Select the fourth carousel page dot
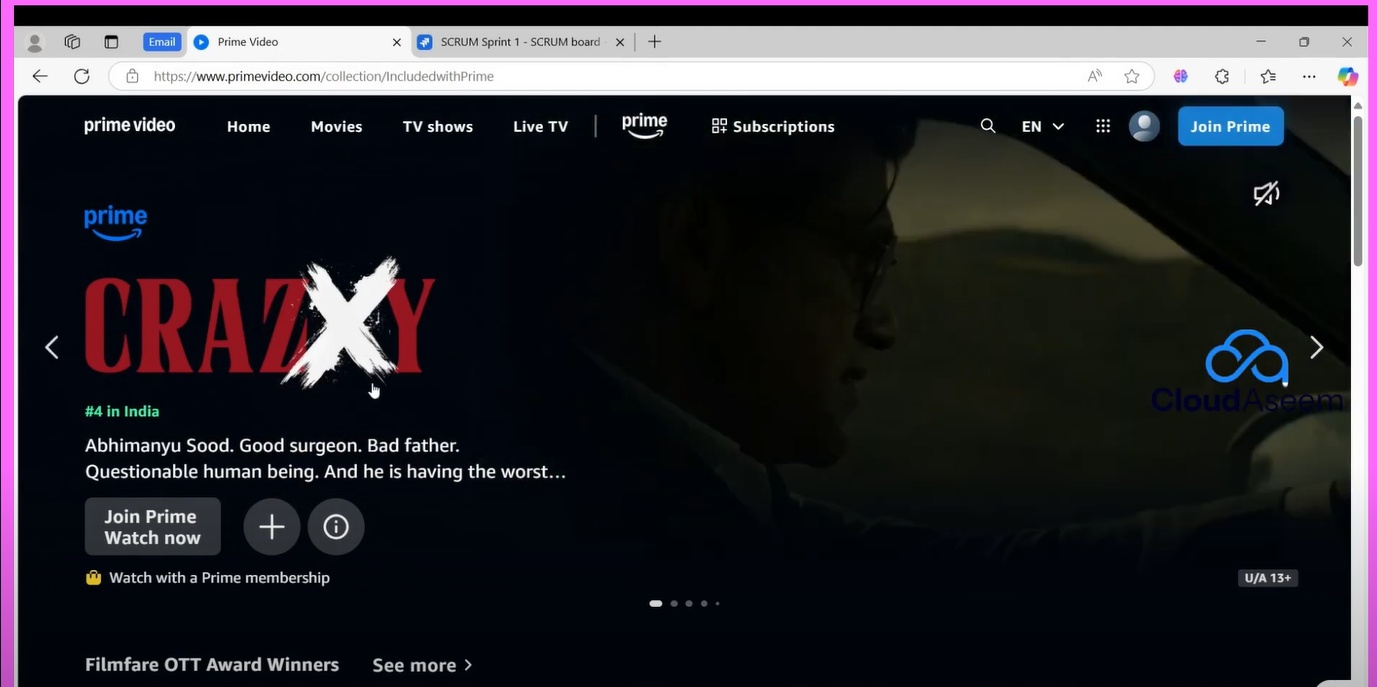 704,604
